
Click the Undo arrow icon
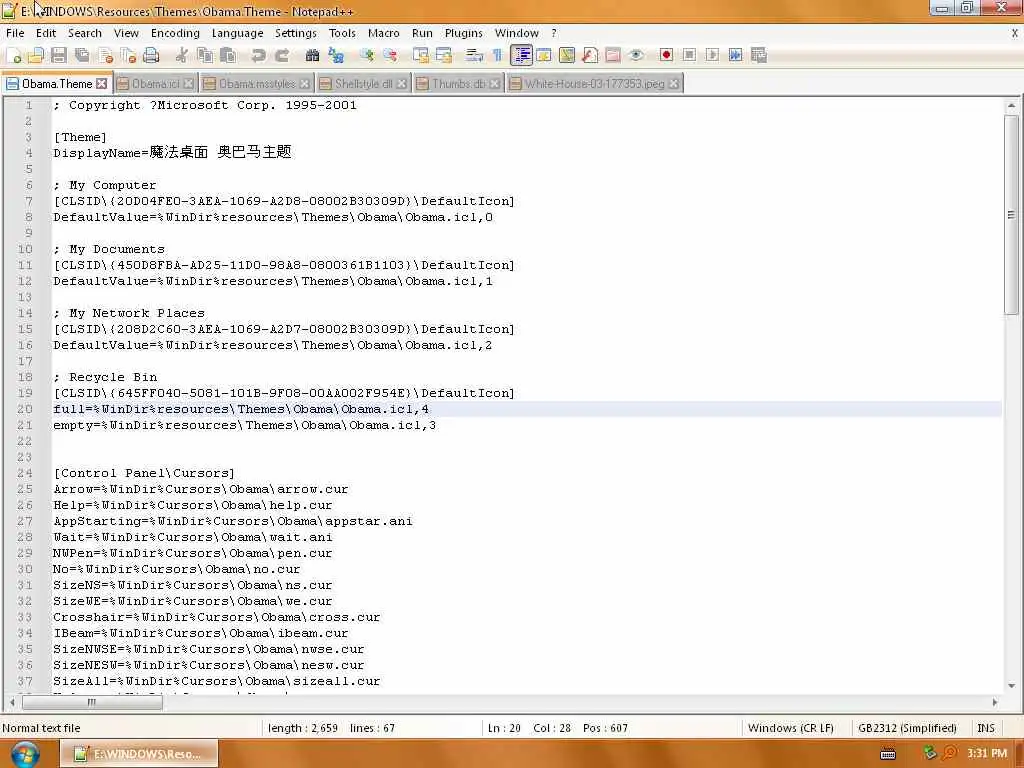[259, 56]
